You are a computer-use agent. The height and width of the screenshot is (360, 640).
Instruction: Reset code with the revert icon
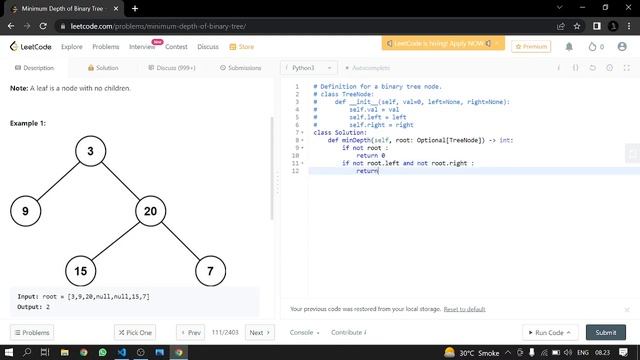click(592, 68)
